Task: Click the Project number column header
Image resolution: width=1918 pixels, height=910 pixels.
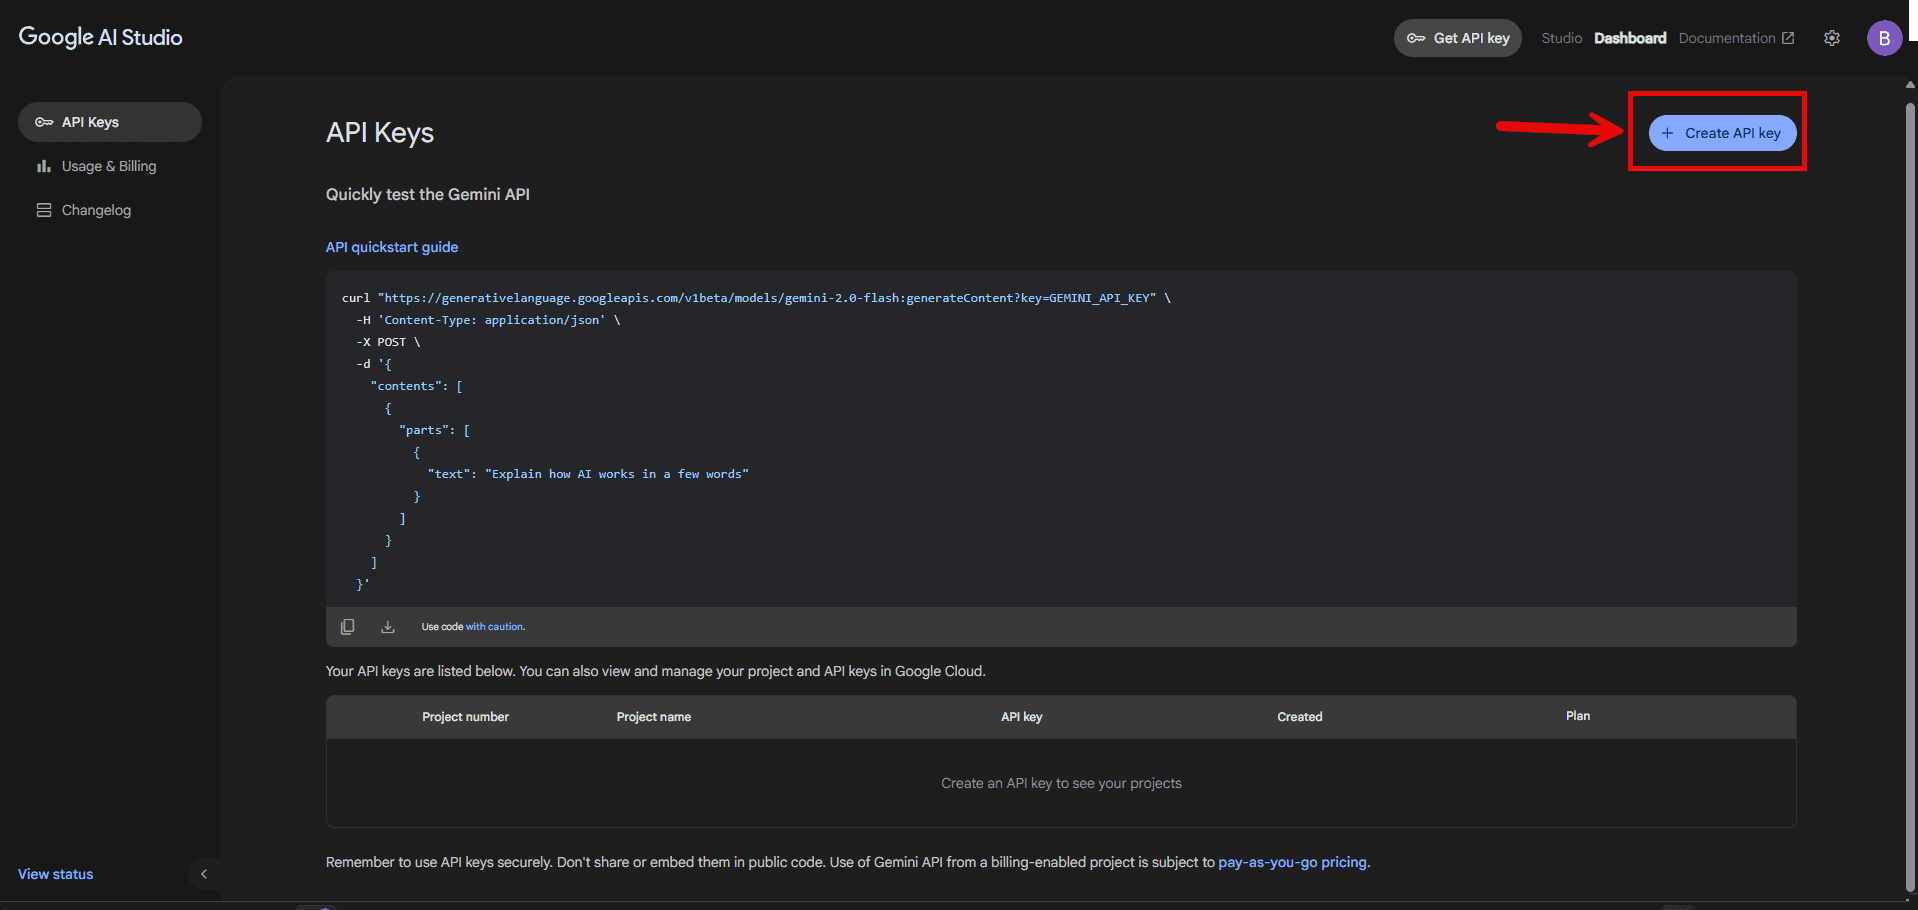Action: coord(465,717)
